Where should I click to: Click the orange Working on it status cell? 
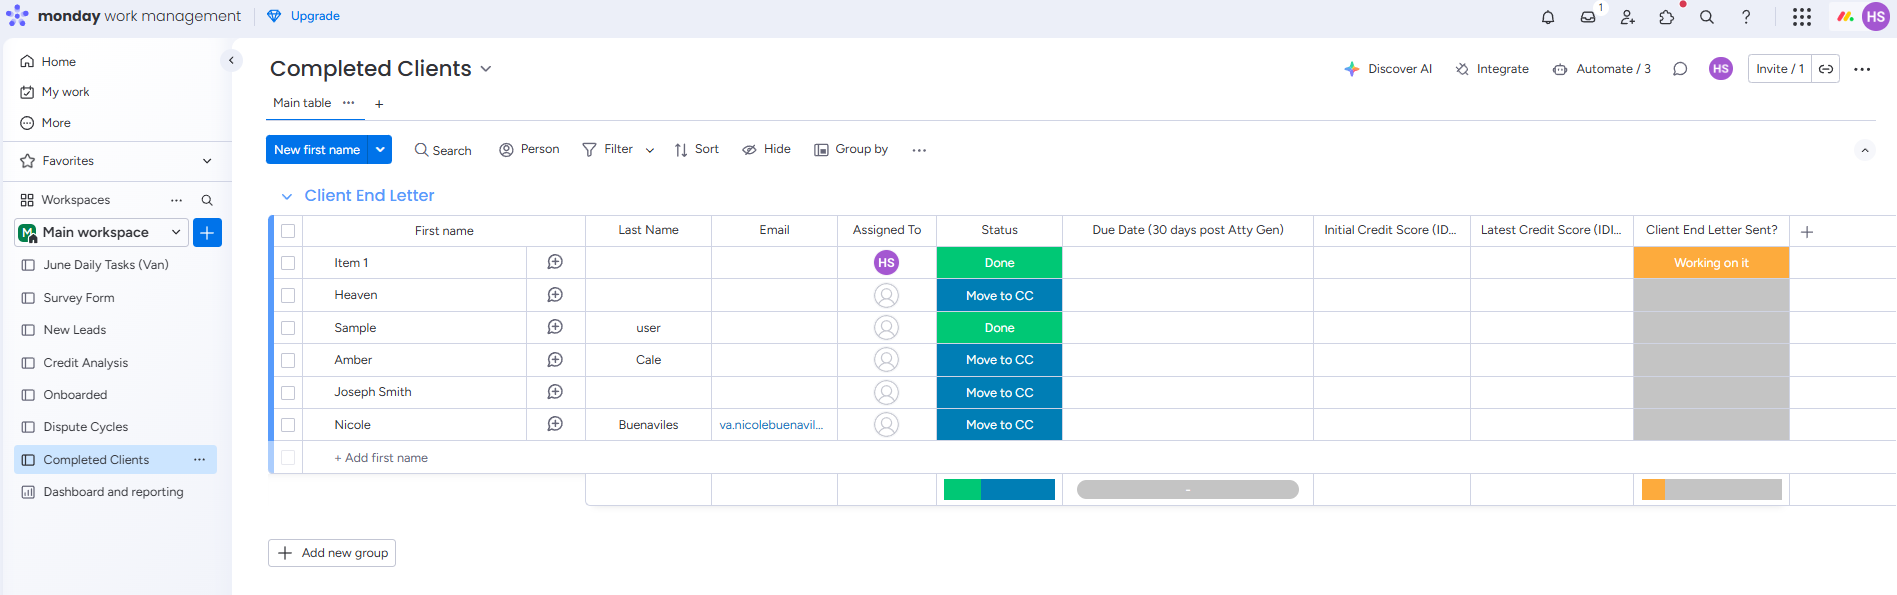1710,263
